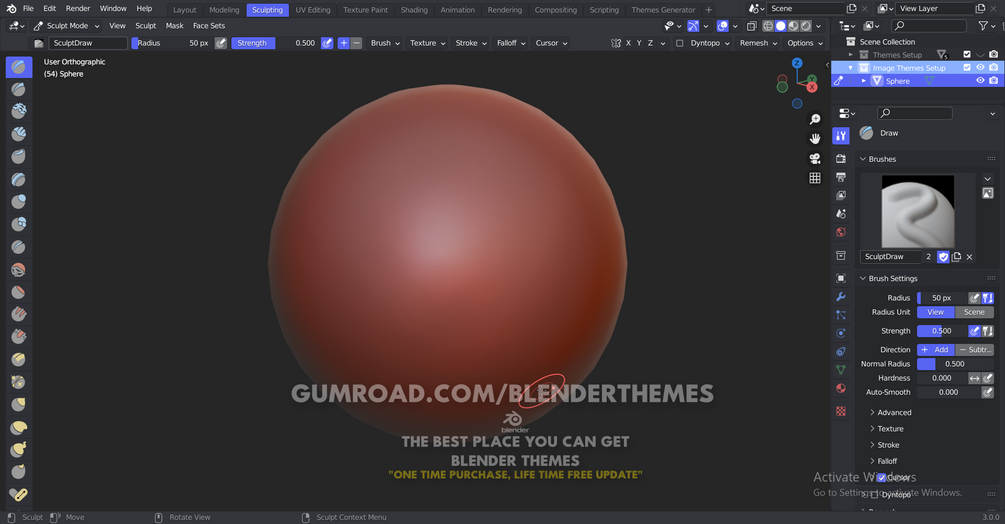Open the Stroke dropdown in tool header

coord(471,43)
